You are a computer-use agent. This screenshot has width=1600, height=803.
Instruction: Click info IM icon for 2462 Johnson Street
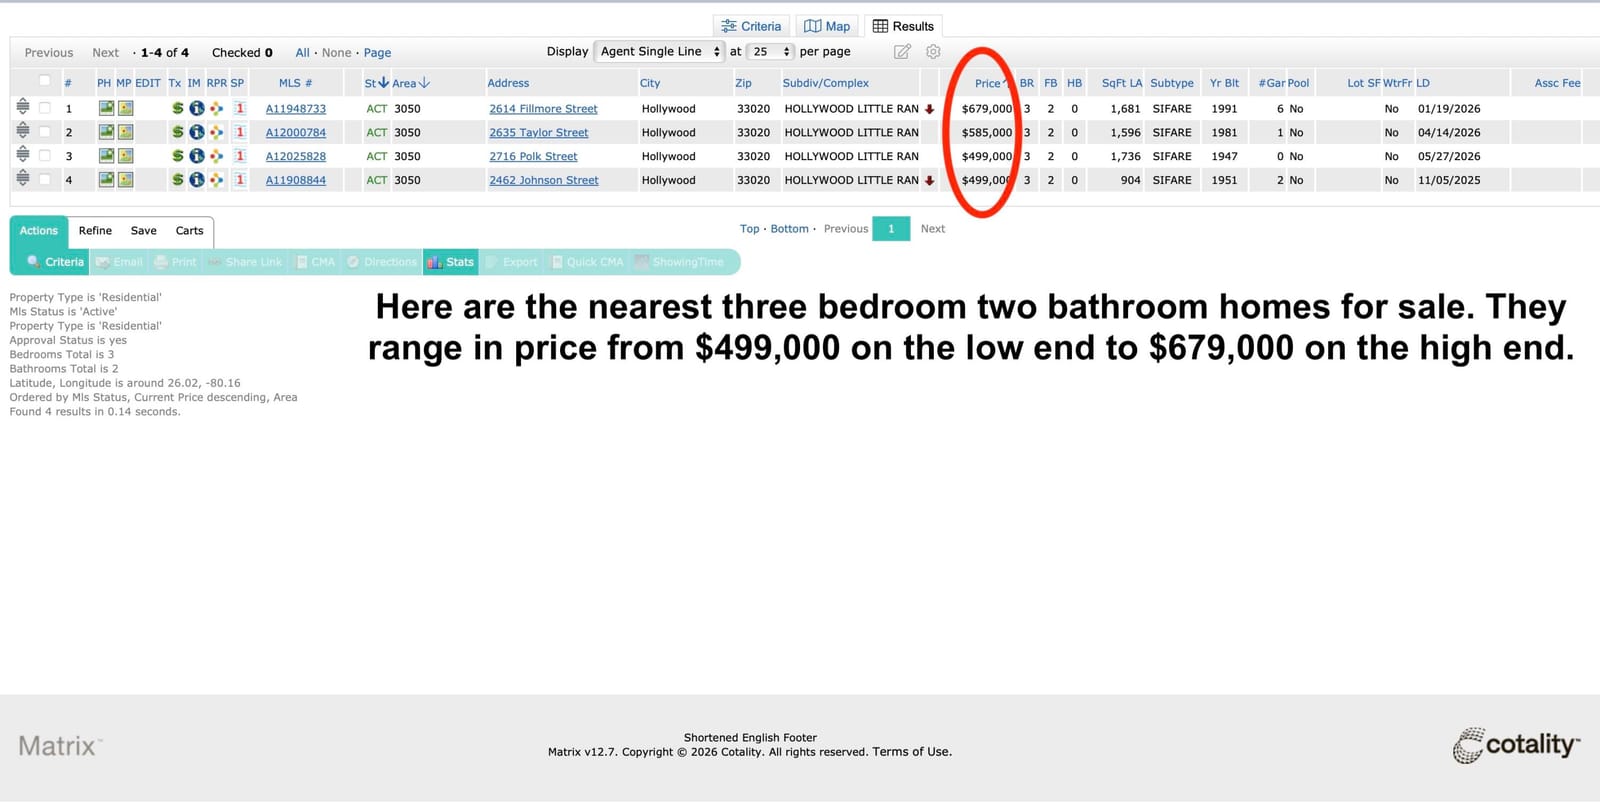(x=197, y=180)
